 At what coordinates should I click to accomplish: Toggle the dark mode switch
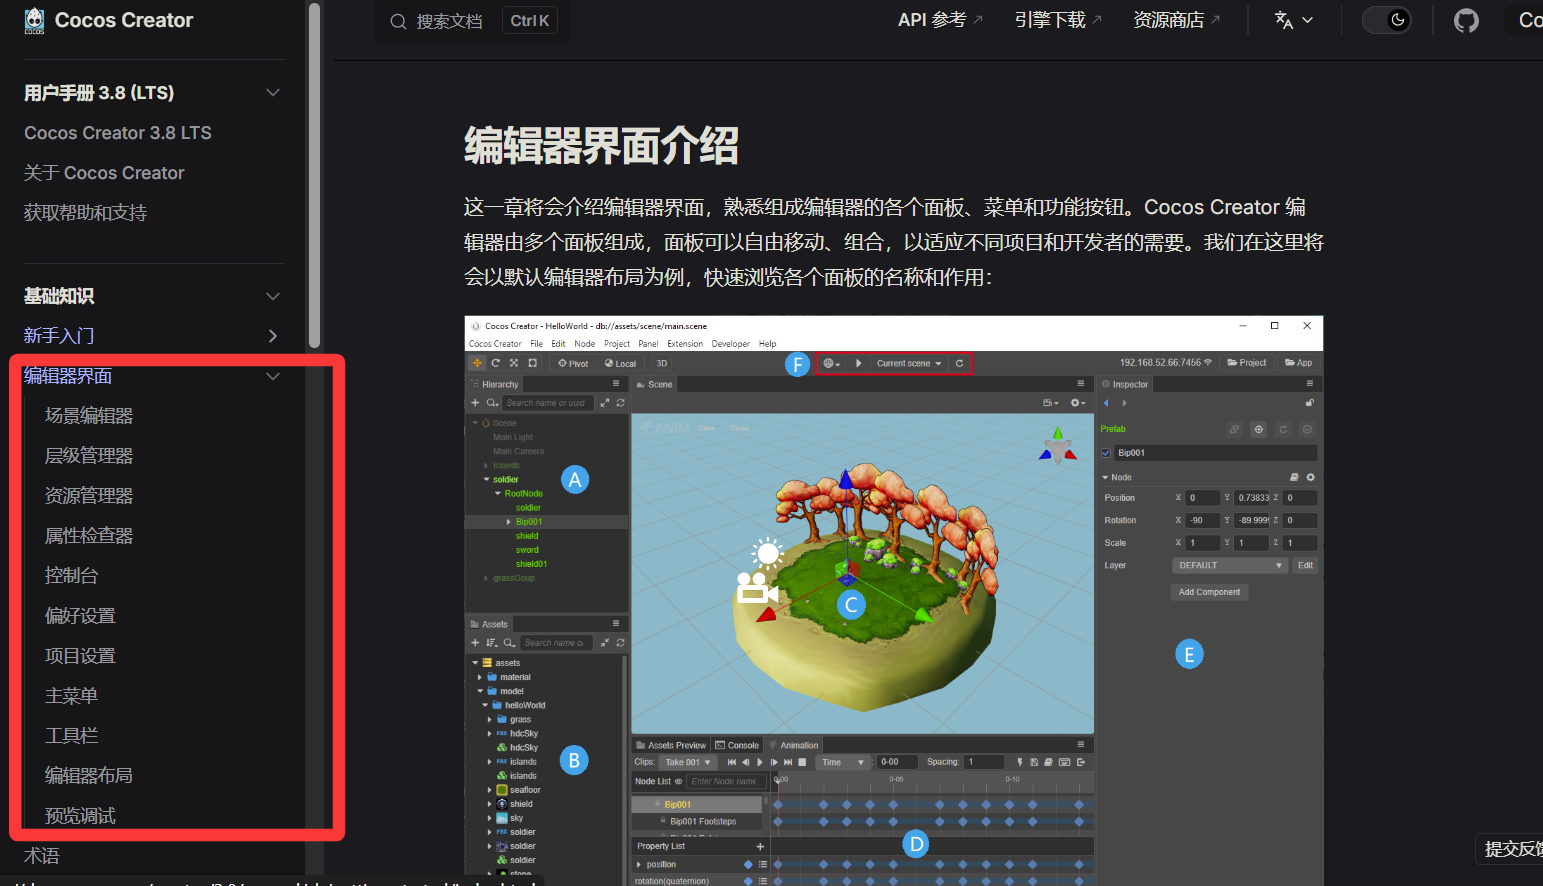click(x=1387, y=20)
